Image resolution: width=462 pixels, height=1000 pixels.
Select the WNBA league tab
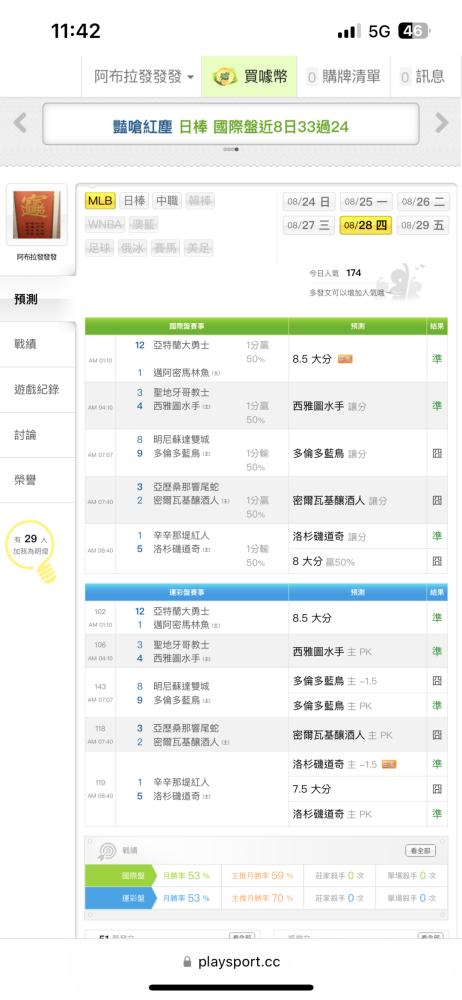pyautogui.click(x=105, y=224)
